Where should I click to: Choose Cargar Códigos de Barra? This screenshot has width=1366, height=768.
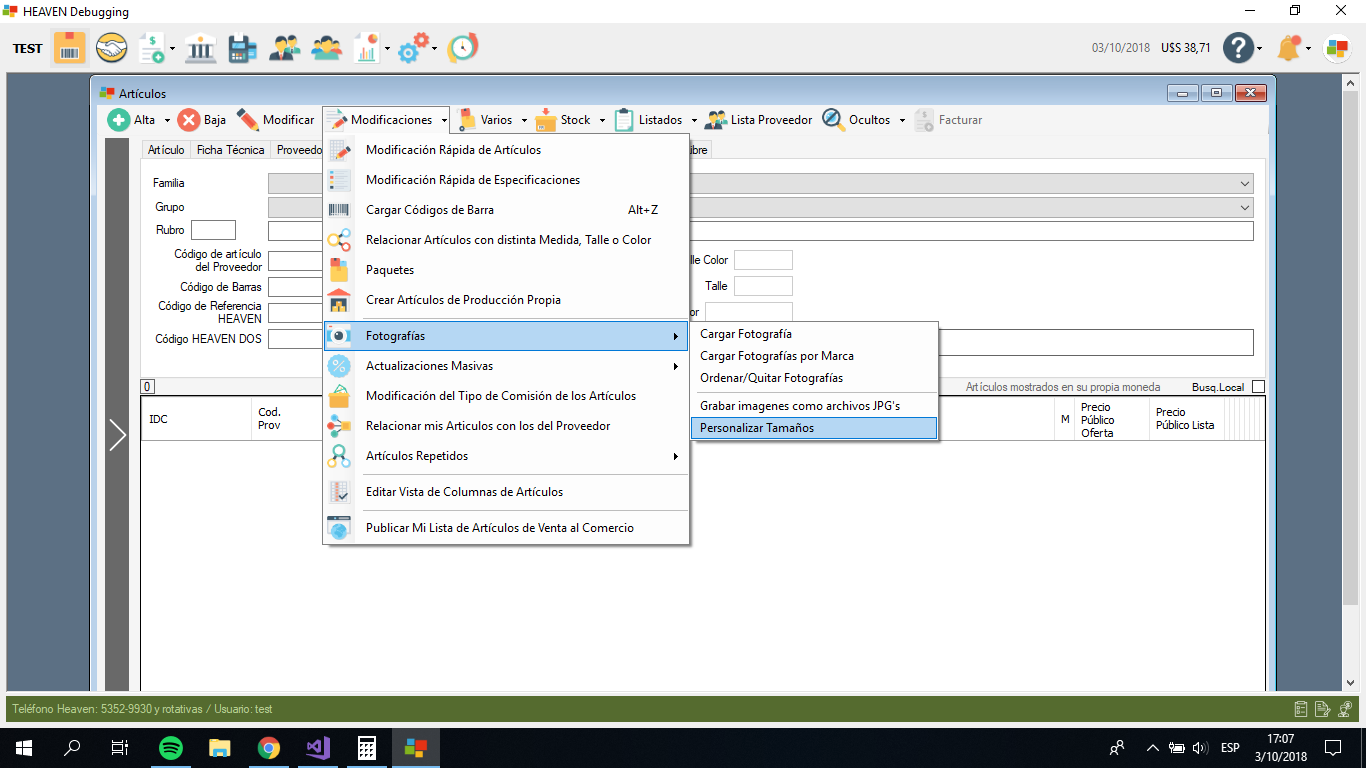click(506, 210)
